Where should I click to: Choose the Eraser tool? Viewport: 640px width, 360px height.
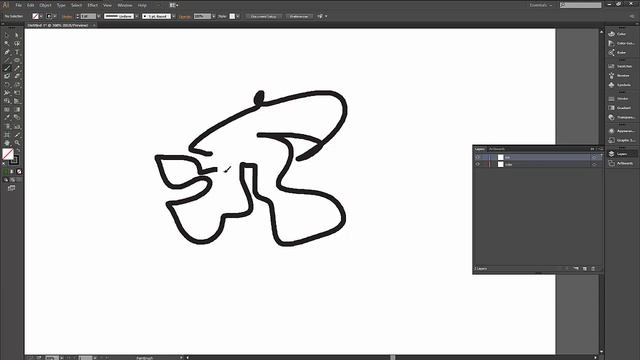(17, 76)
